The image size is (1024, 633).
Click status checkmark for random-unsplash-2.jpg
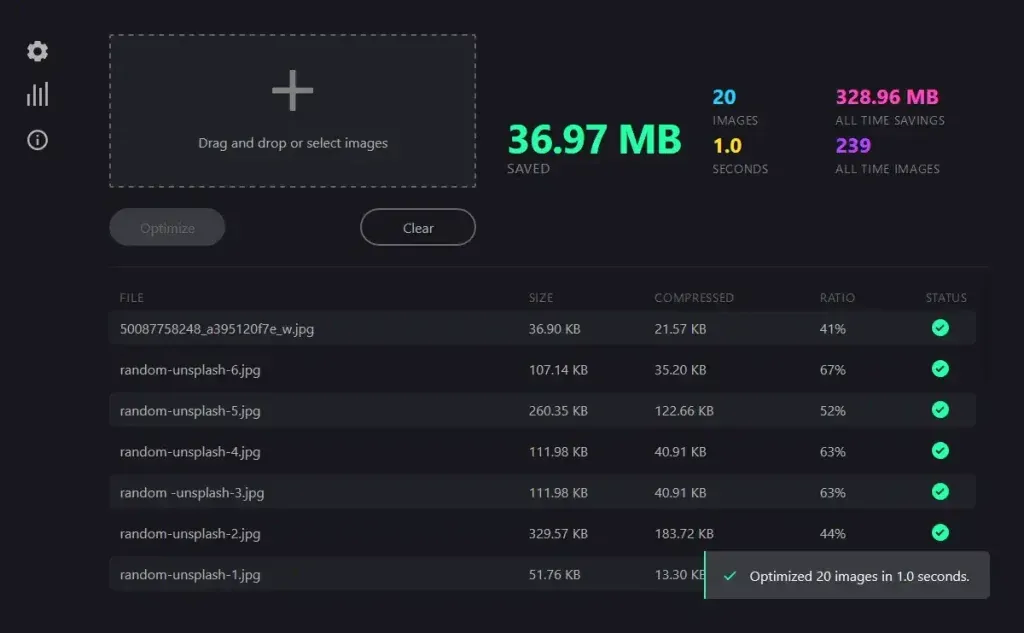[940, 533]
